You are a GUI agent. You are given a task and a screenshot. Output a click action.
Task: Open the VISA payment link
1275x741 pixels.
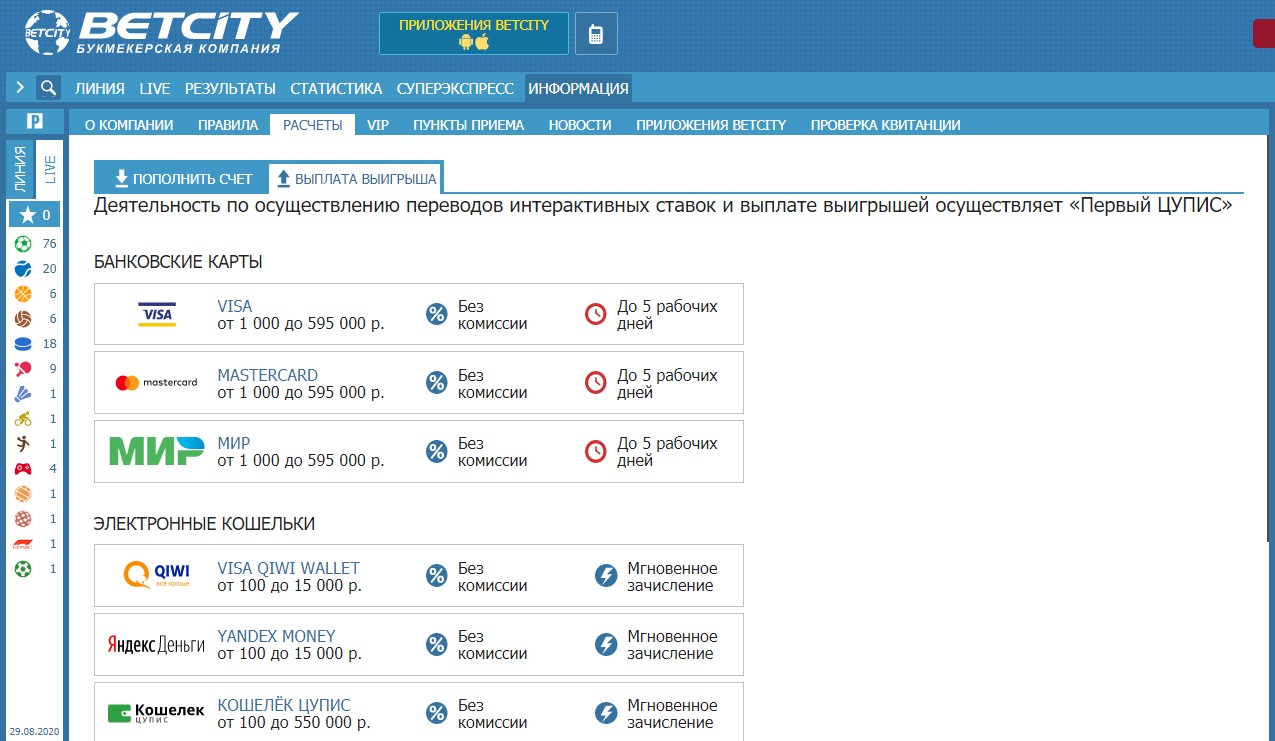235,306
